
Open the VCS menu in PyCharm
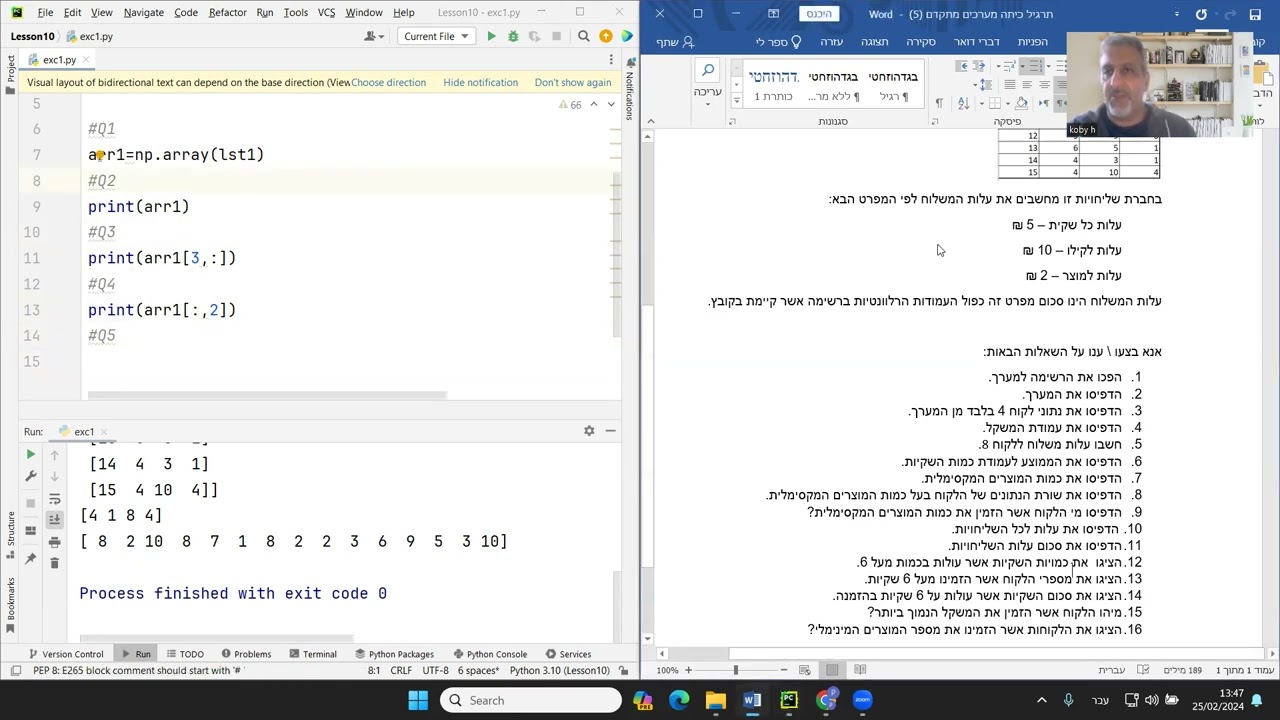(326, 12)
